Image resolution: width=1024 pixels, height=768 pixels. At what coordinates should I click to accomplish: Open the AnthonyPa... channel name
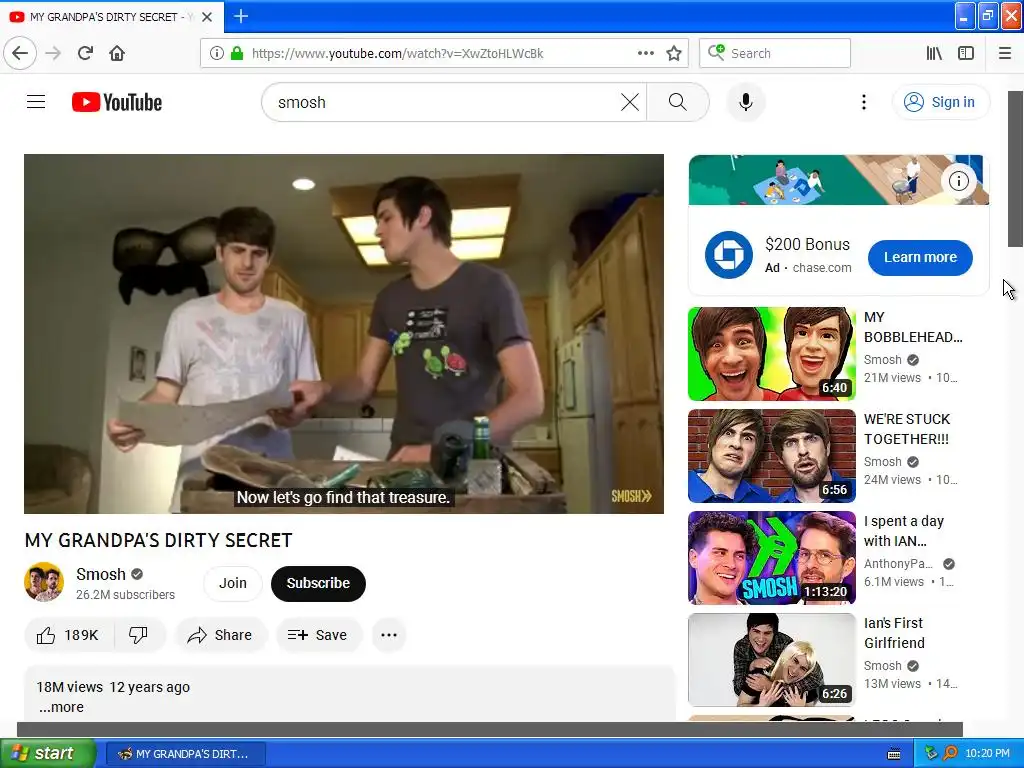point(898,564)
